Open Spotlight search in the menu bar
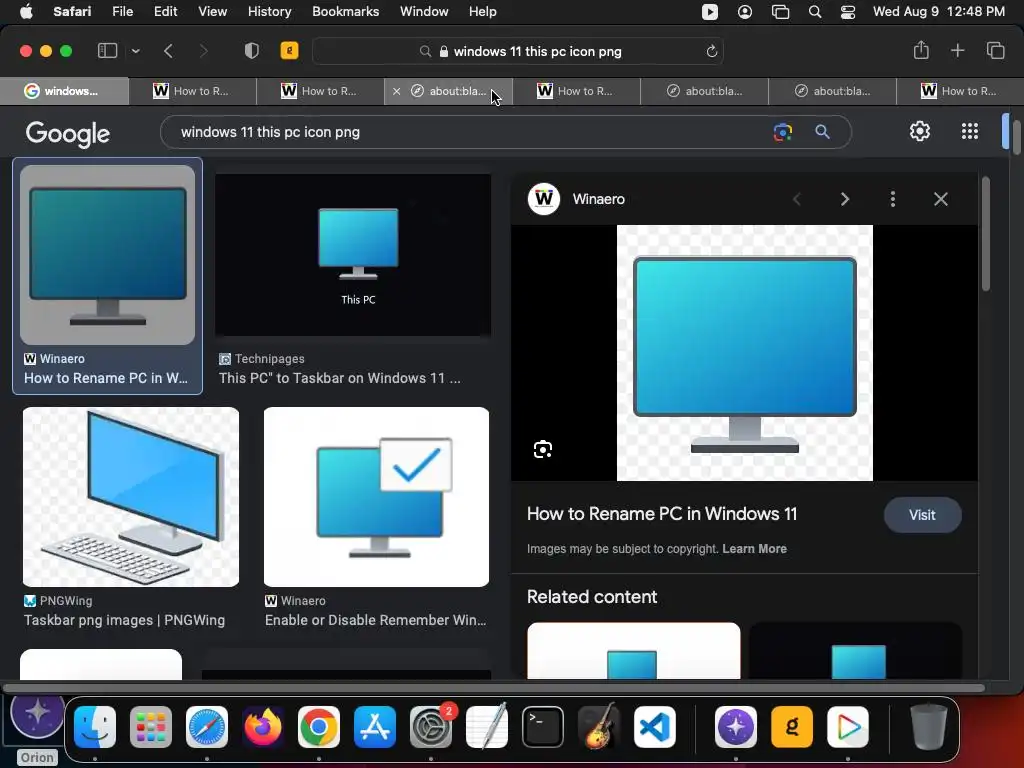Viewport: 1024px width, 768px height. (814, 12)
